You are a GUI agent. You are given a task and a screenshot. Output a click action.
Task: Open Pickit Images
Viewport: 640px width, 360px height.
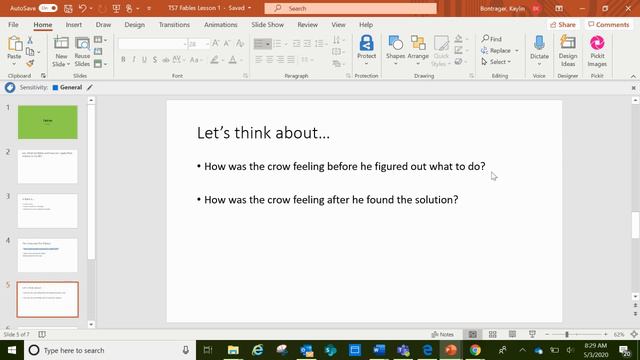click(x=597, y=51)
